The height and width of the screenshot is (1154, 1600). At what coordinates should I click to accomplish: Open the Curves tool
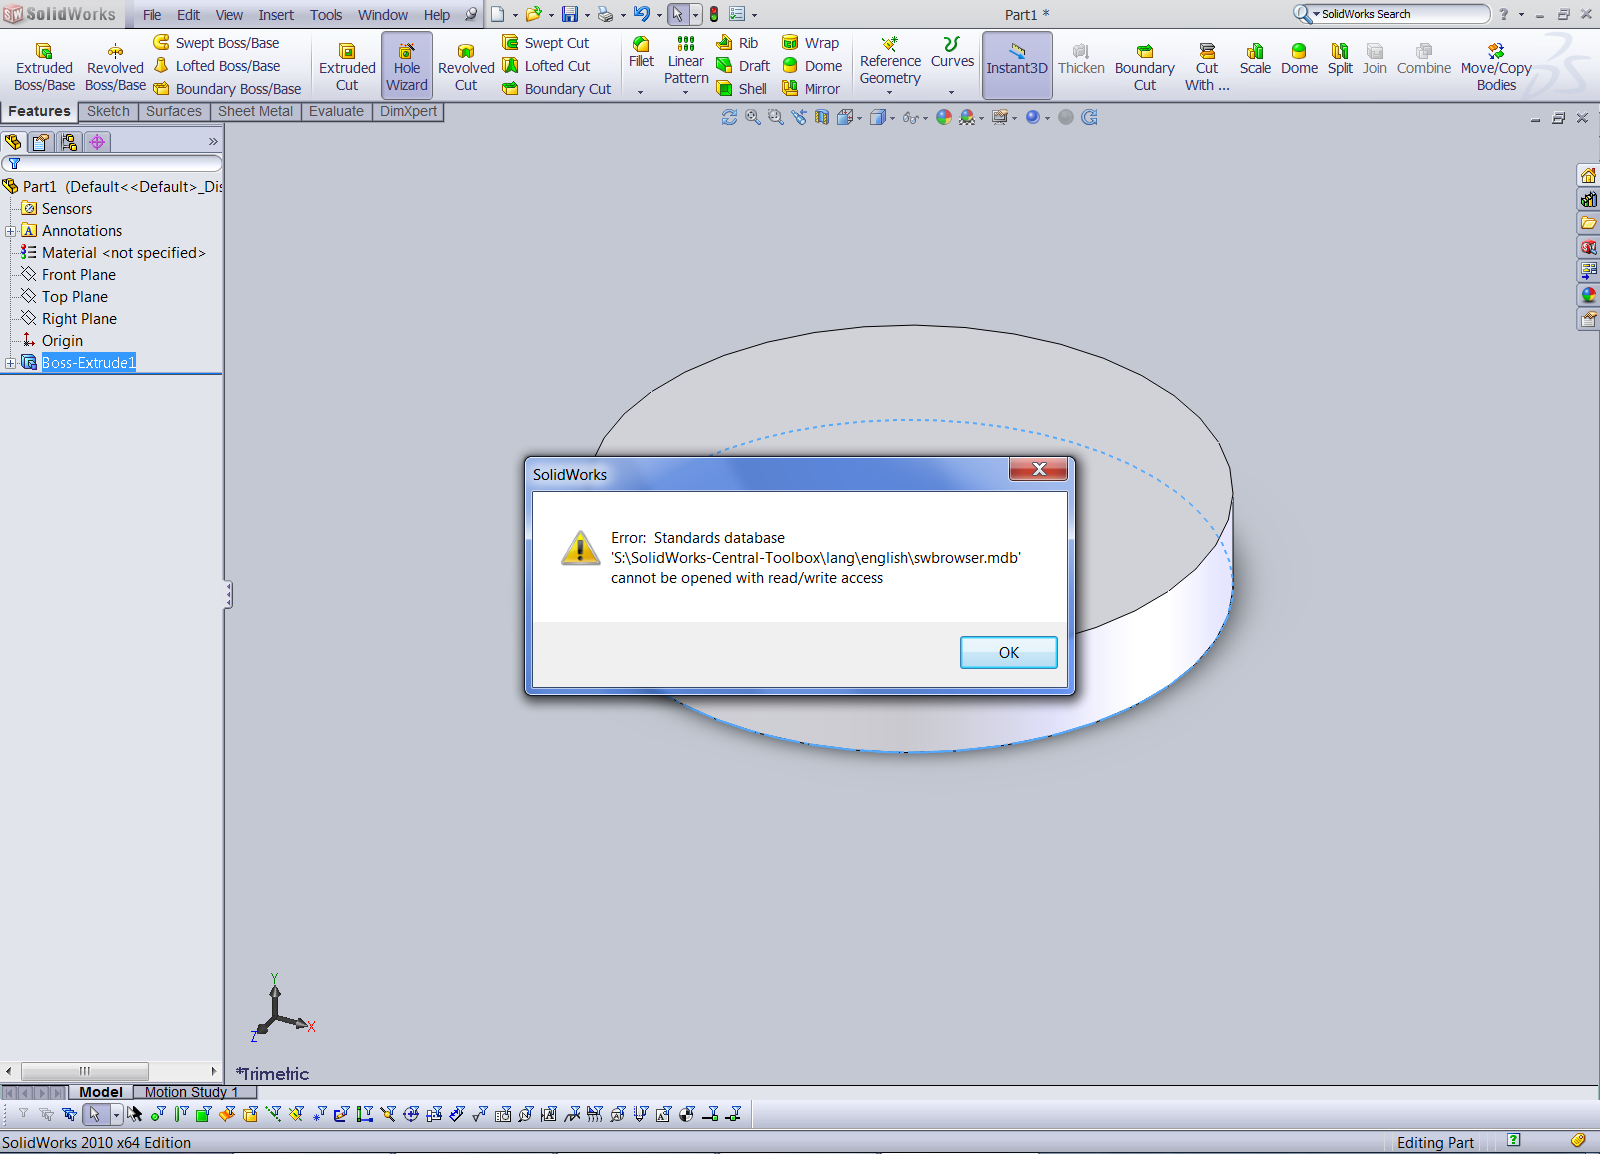[x=952, y=52]
